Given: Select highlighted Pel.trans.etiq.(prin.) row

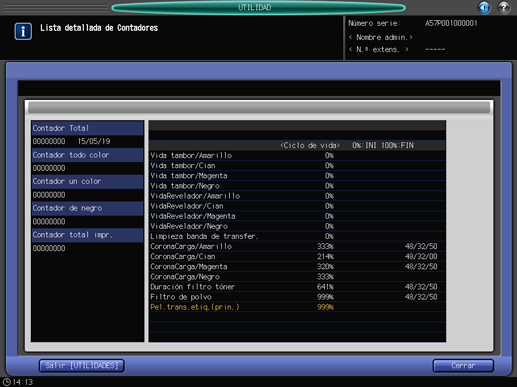Looking at the screenshot, I should [297, 307].
